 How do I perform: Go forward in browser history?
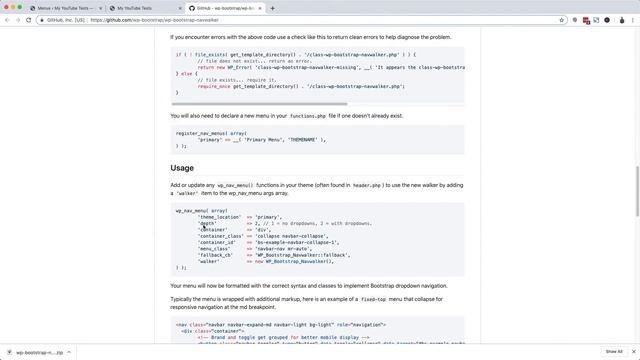18,20
